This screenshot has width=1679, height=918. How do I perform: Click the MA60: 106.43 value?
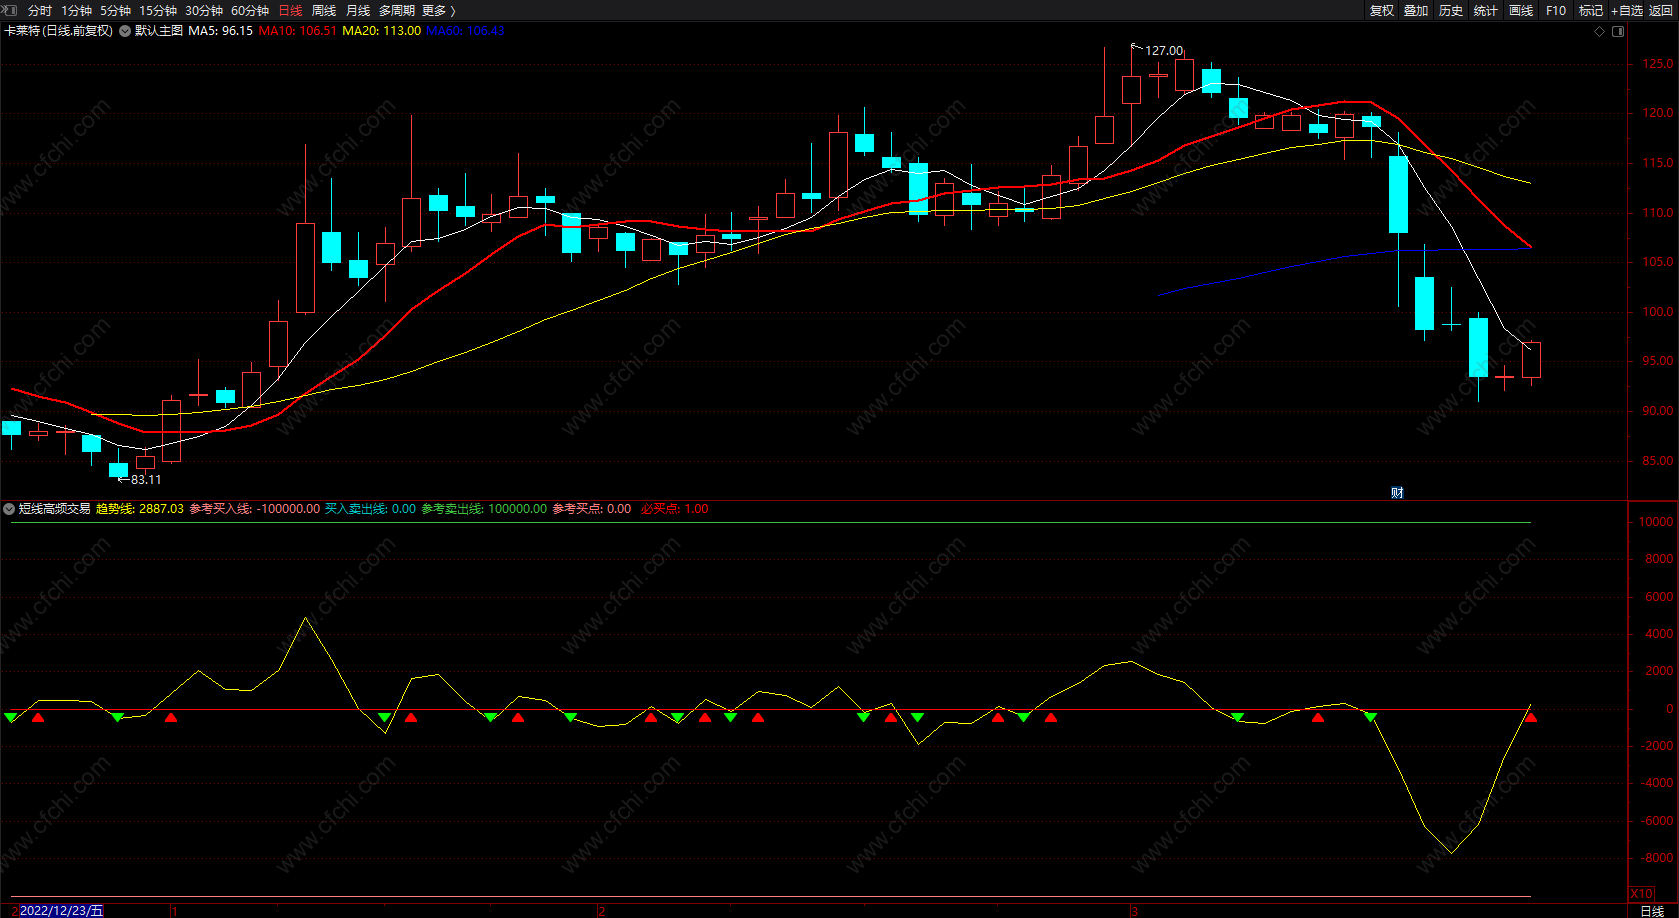466,31
